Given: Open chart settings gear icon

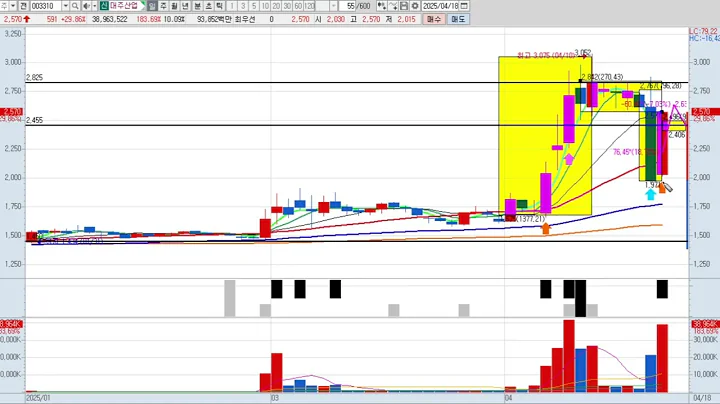Looking at the screenshot, I should coord(415,6).
